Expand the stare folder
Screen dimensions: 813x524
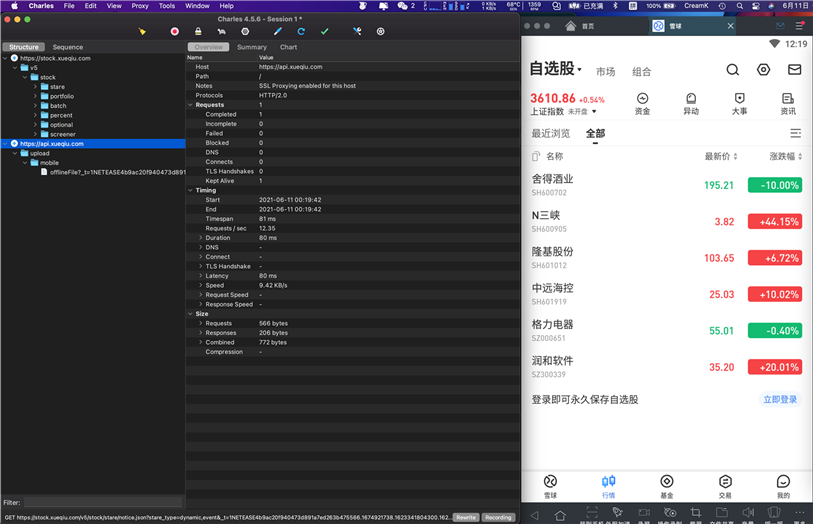pos(35,87)
